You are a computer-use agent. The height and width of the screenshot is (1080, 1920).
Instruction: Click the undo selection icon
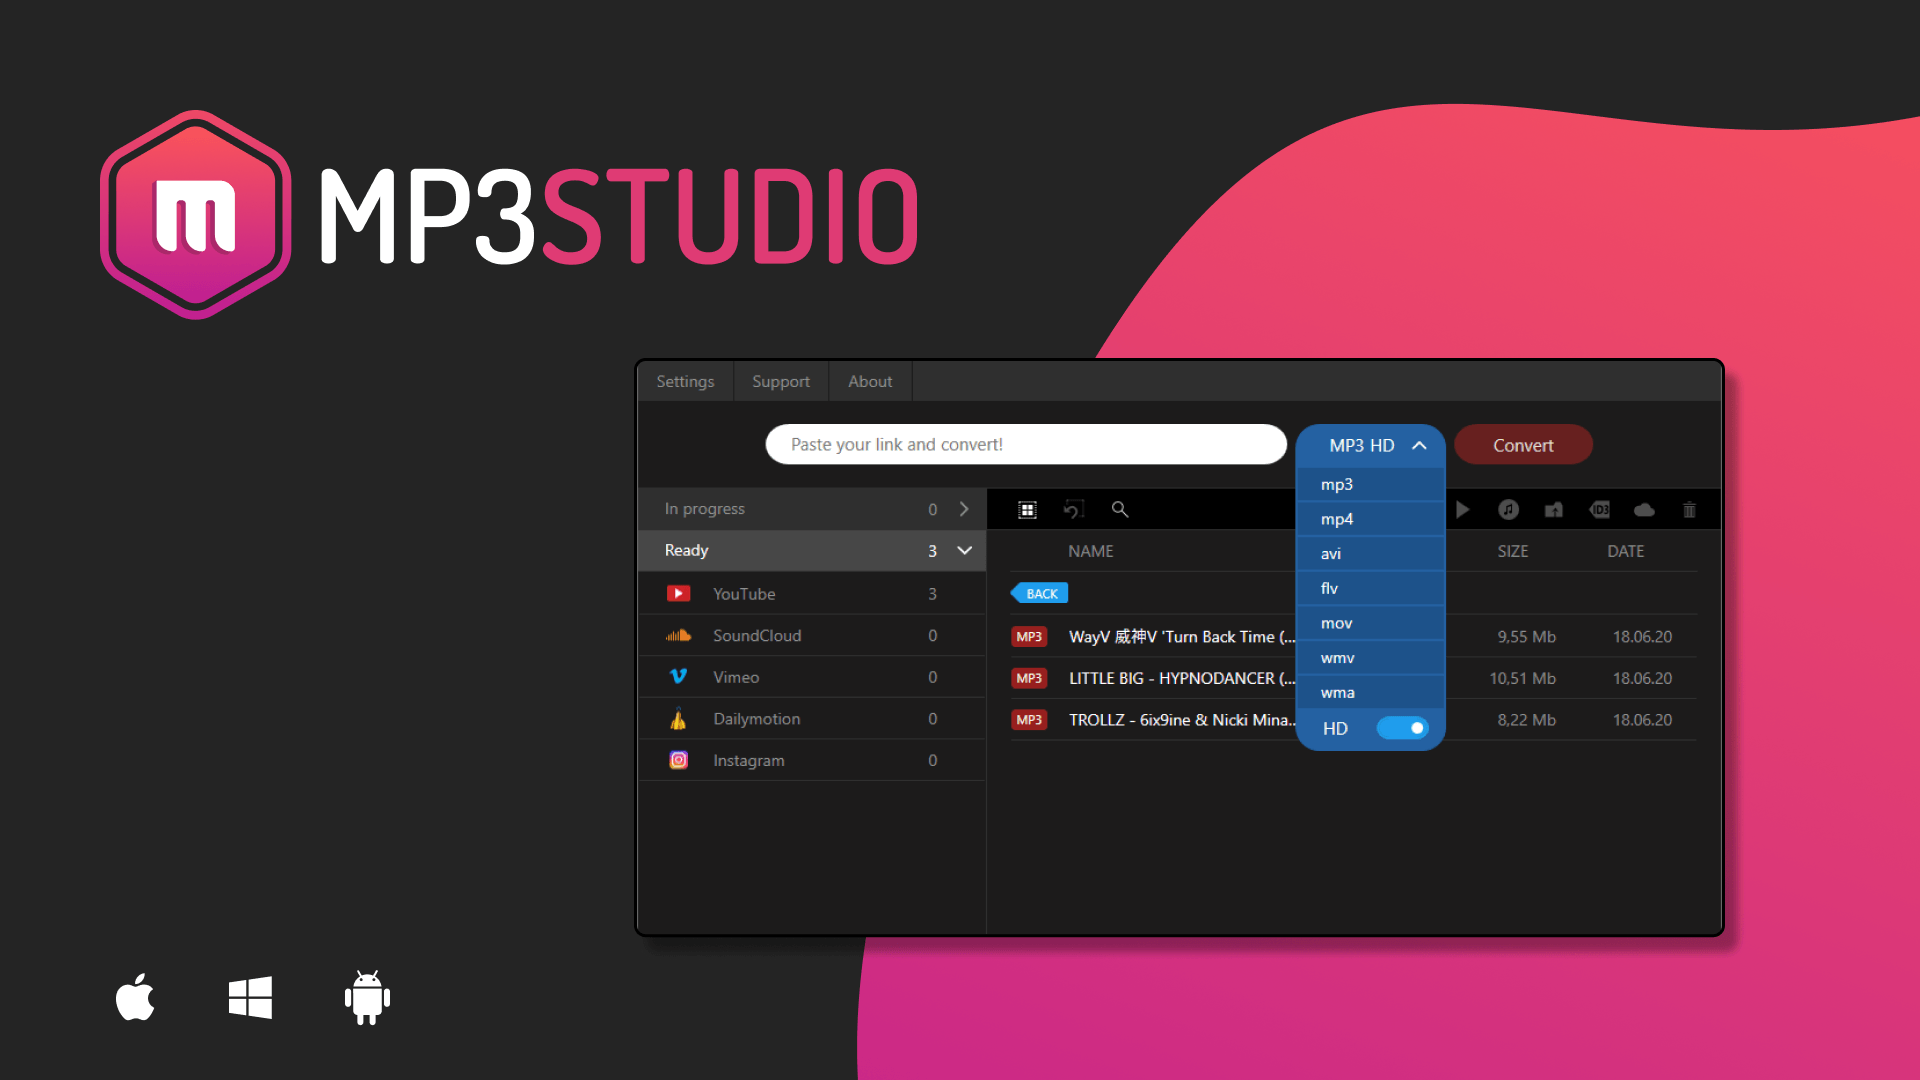pyautogui.click(x=1073, y=510)
